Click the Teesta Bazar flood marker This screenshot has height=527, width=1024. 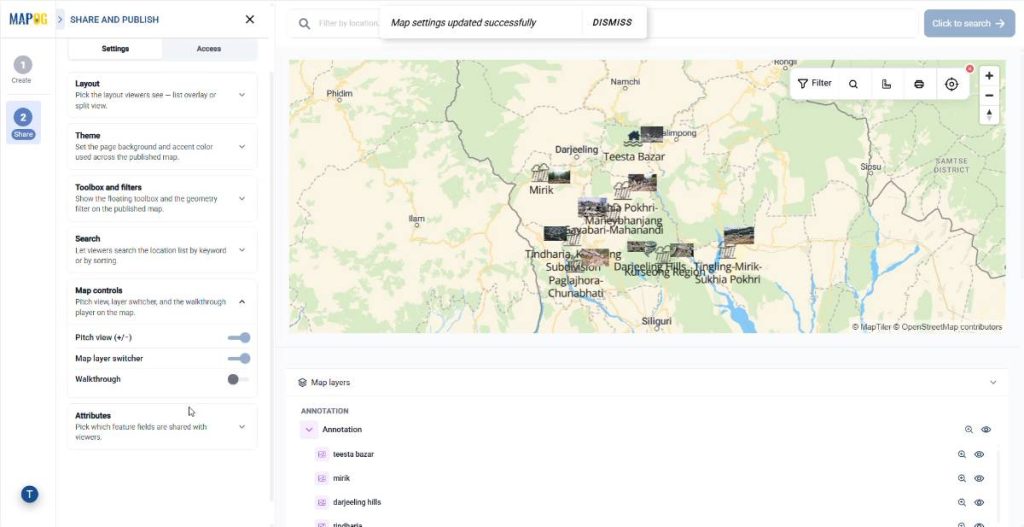click(x=633, y=138)
